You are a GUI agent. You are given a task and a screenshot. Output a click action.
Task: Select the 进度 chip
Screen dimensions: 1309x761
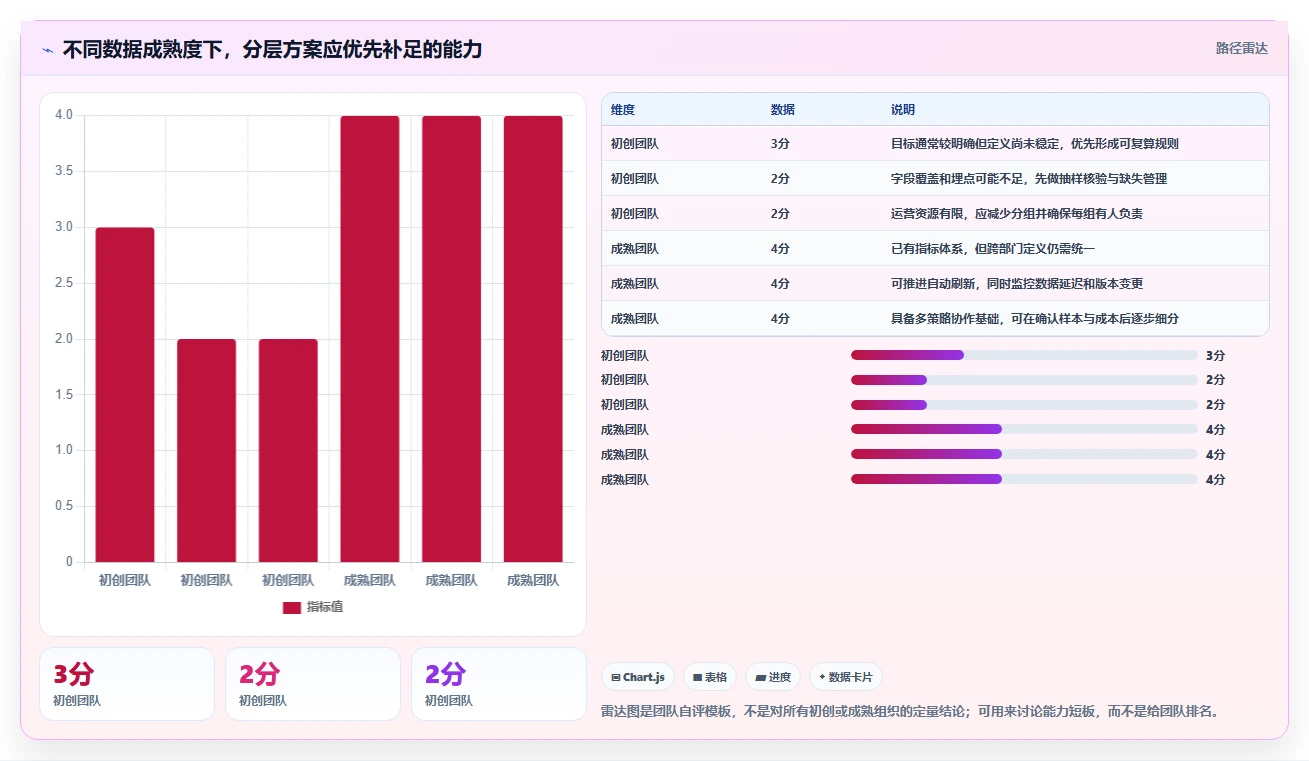(773, 677)
